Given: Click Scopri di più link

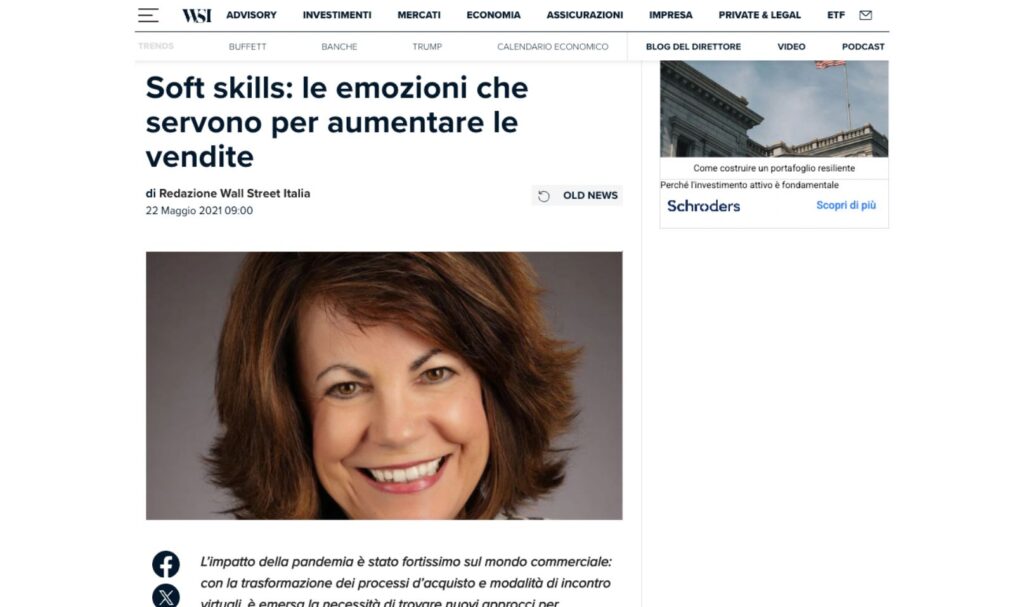Looking at the screenshot, I should click(x=846, y=205).
